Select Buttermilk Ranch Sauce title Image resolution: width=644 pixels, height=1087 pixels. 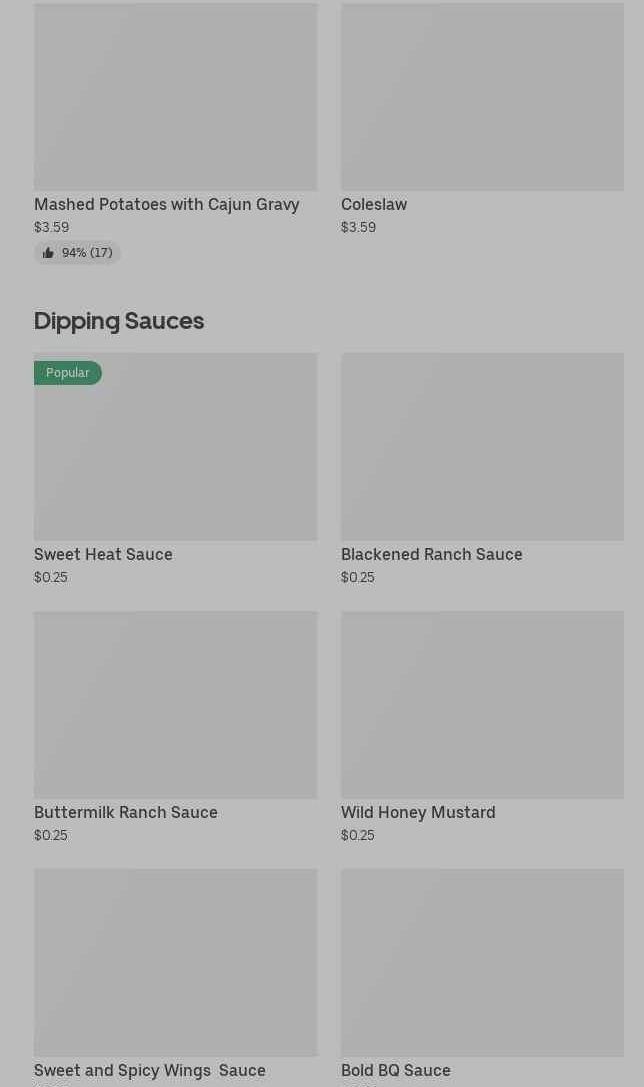point(126,812)
